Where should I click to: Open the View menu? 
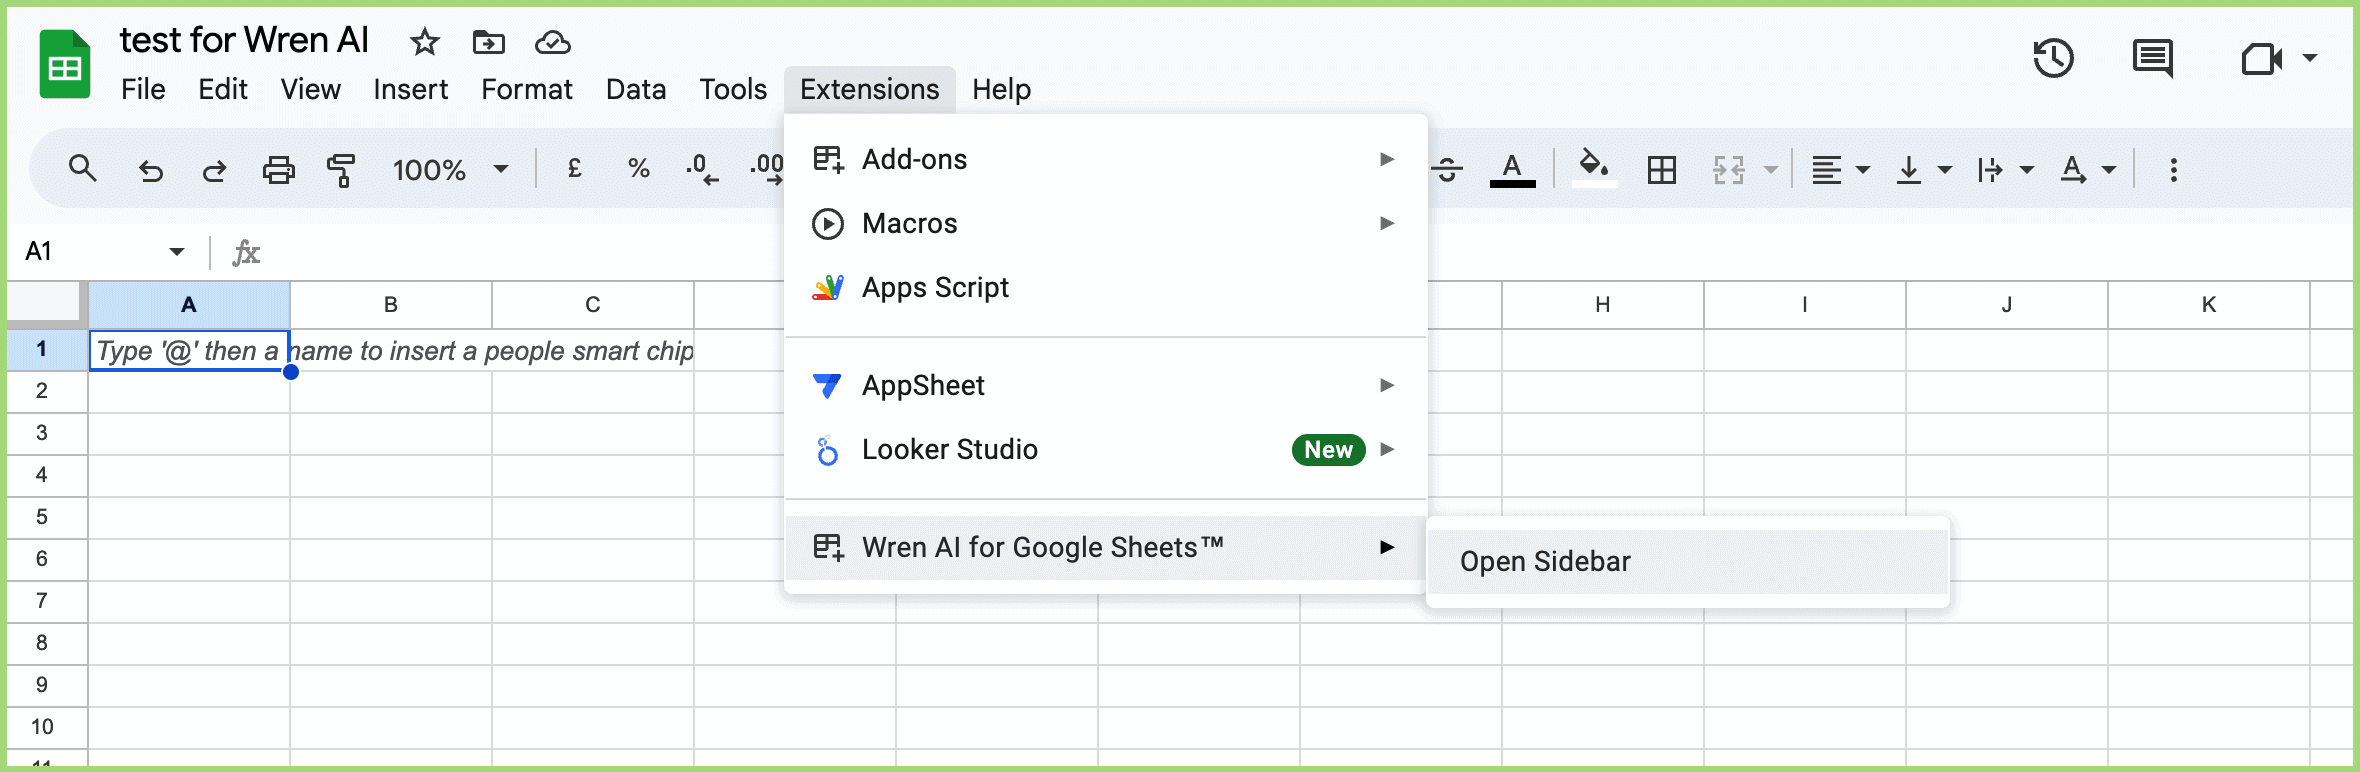[x=311, y=89]
